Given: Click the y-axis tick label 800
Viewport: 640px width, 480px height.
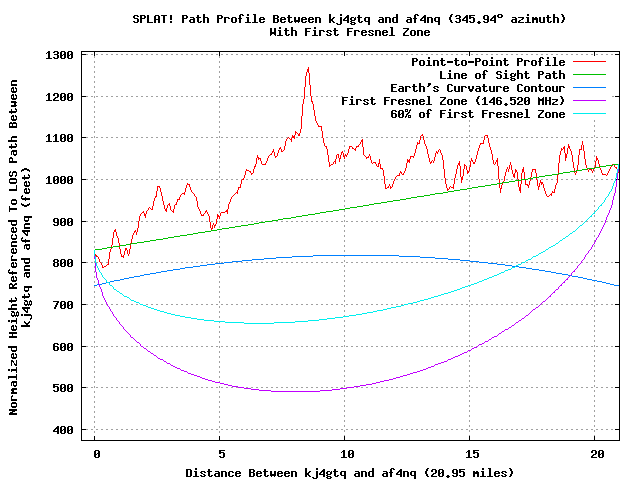Looking at the screenshot, I should (63, 263).
